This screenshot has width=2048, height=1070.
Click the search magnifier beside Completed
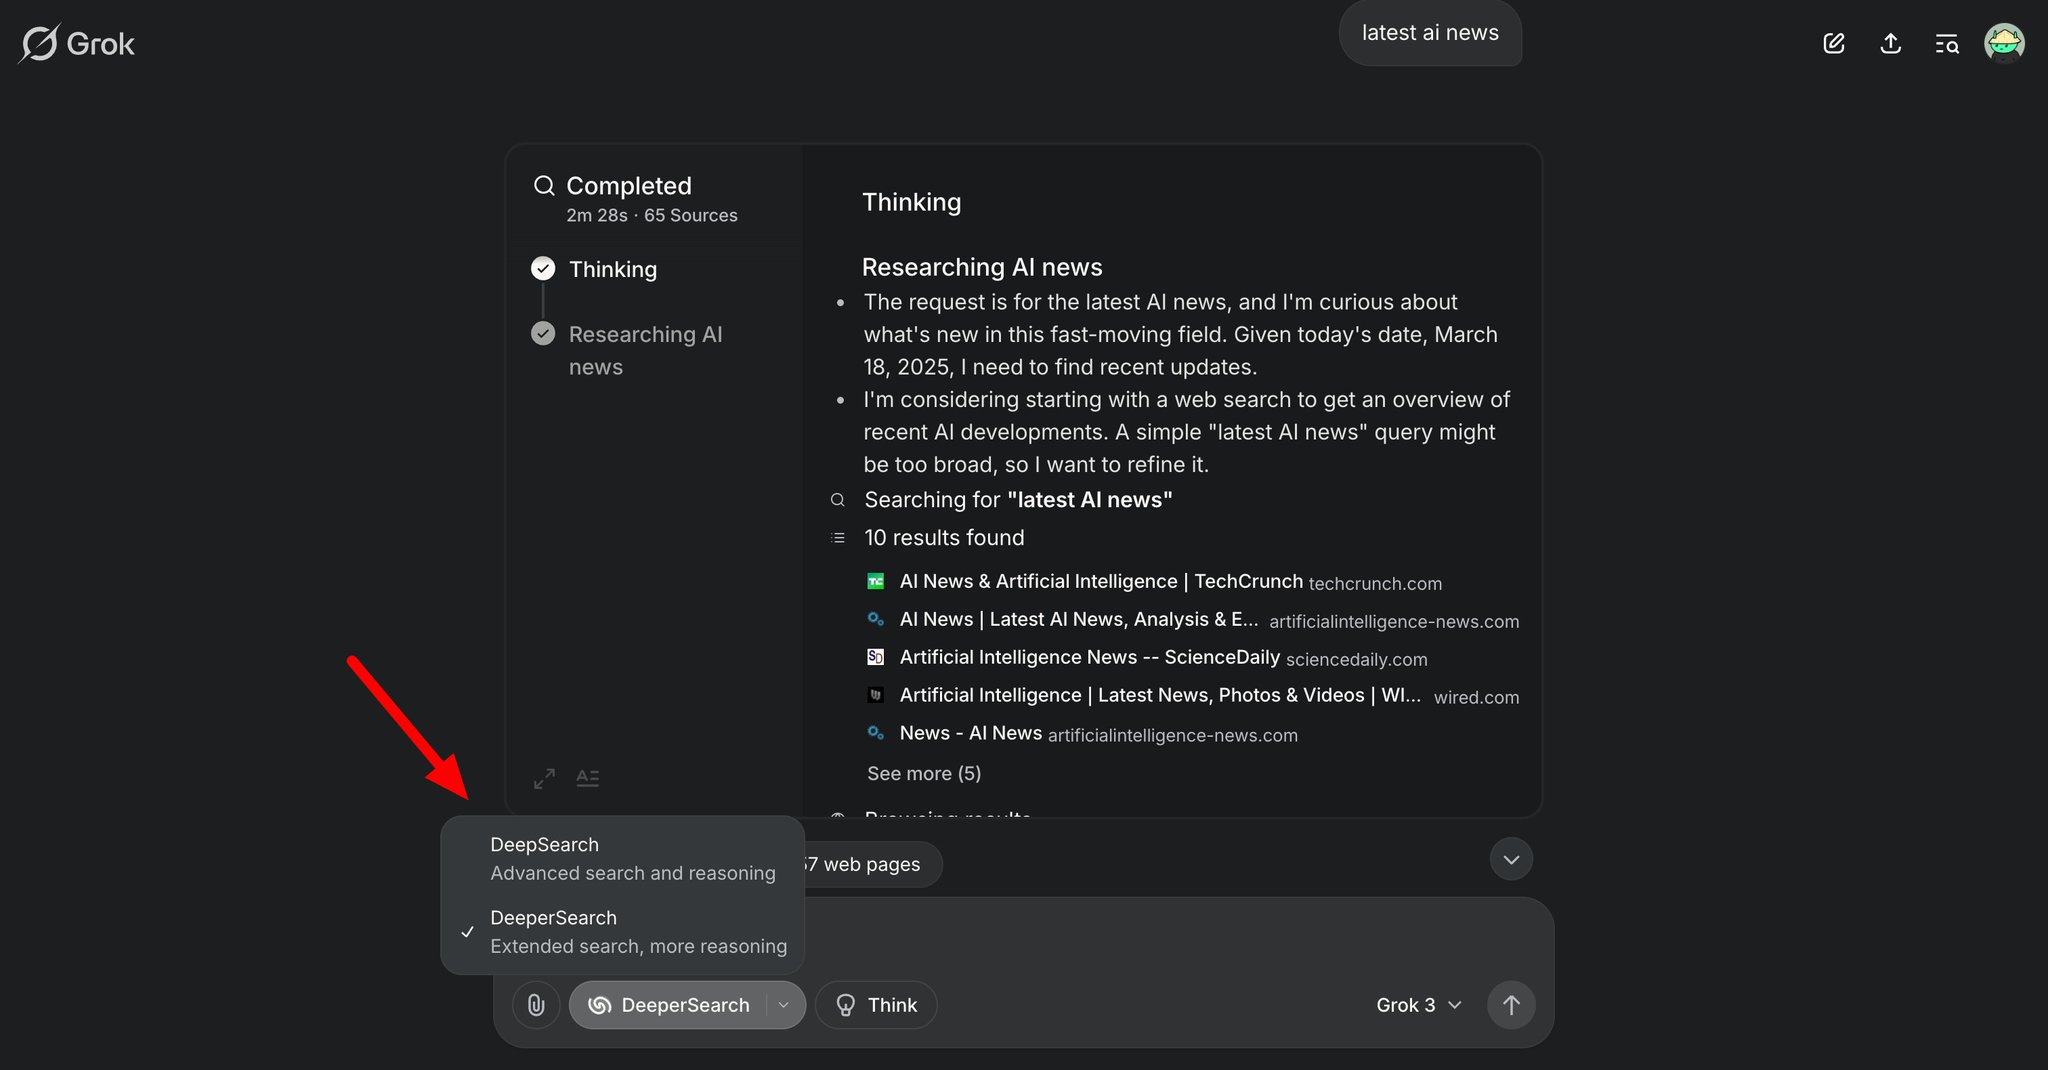click(544, 185)
